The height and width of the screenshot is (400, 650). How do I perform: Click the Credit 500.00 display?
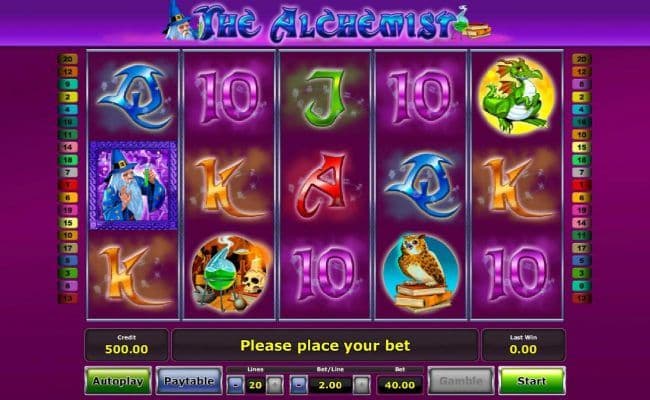click(x=126, y=344)
